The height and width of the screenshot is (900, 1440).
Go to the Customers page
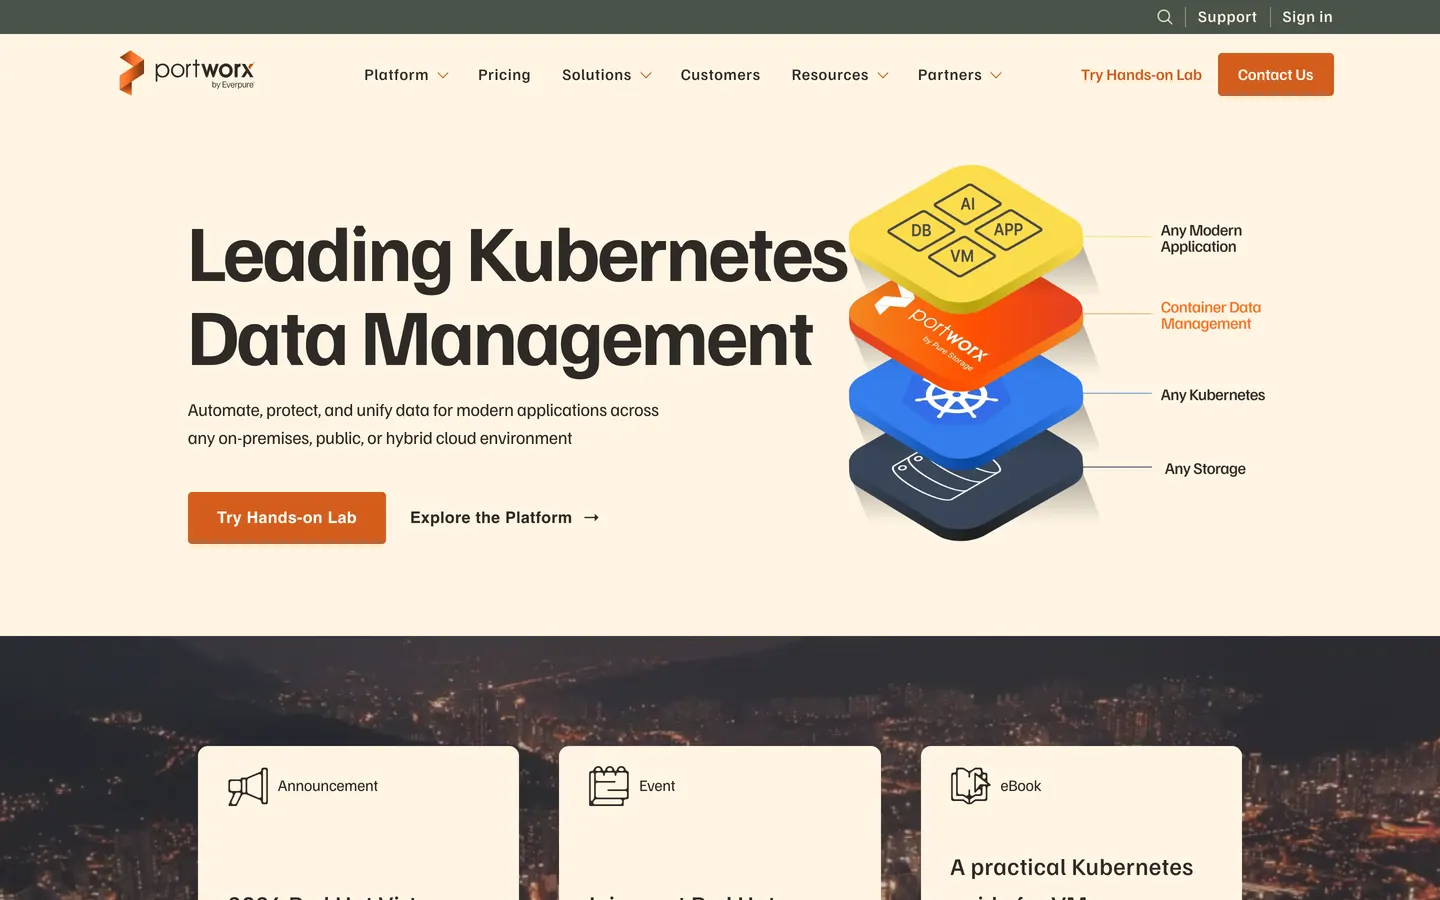click(720, 75)
